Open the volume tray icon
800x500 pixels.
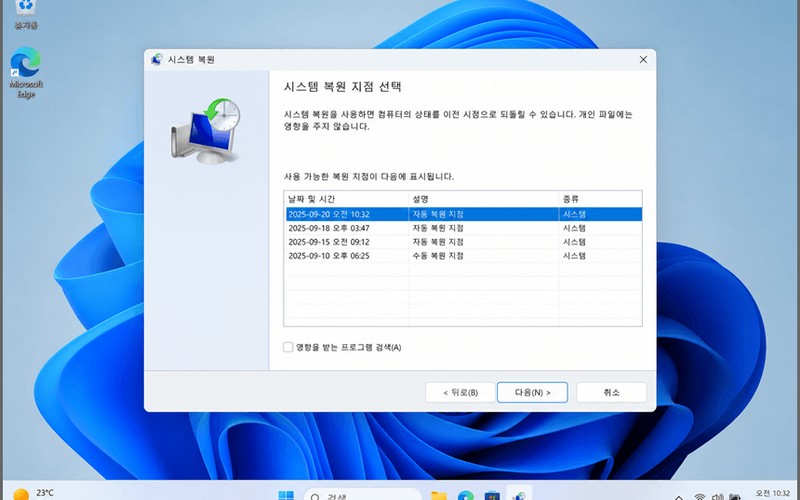coord(717,496)
